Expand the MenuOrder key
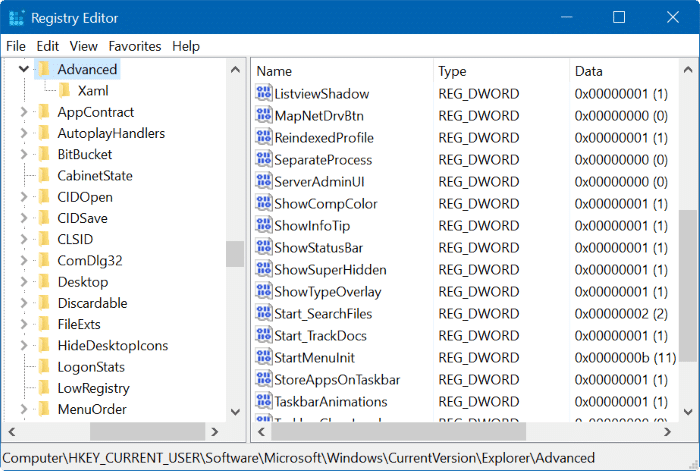The width and height of the screenshot is (700, 471). click(x=24, y=409)
